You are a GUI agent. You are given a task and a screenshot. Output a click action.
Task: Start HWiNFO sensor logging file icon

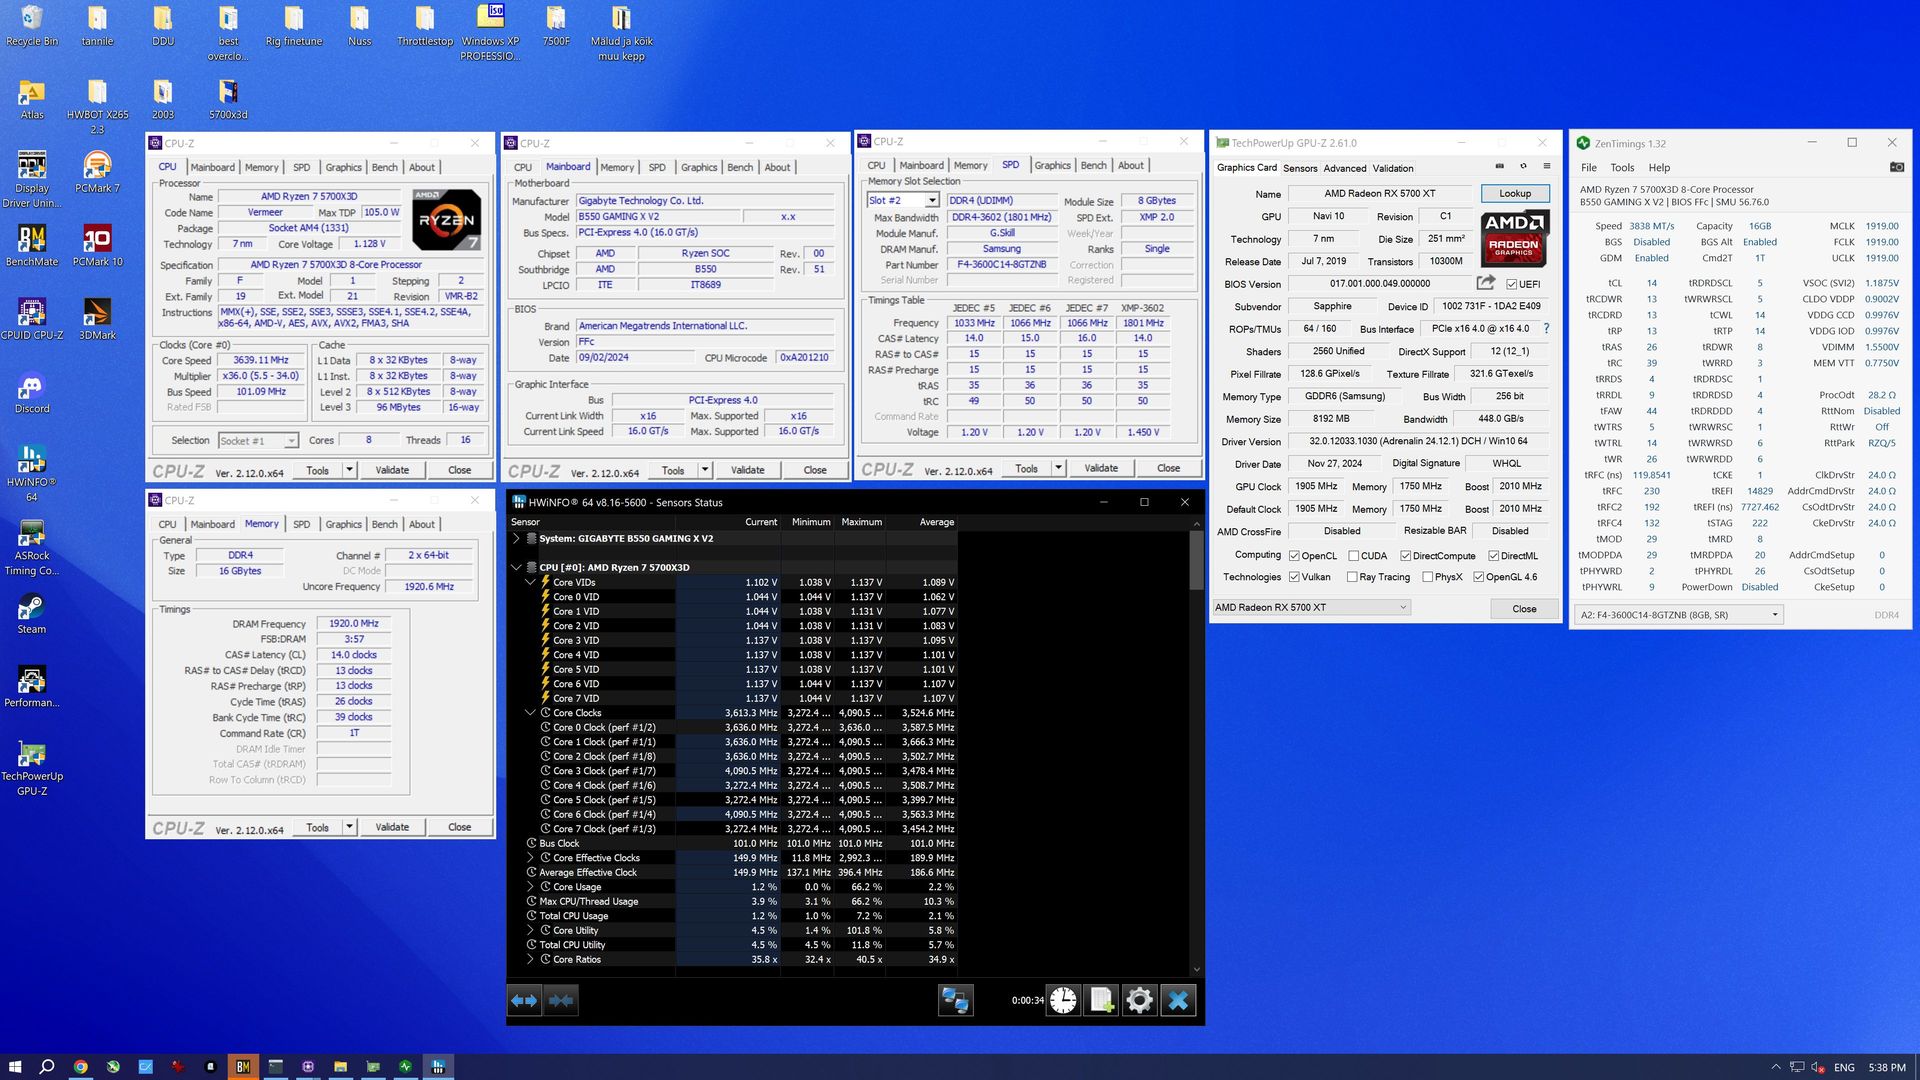1101,1000
